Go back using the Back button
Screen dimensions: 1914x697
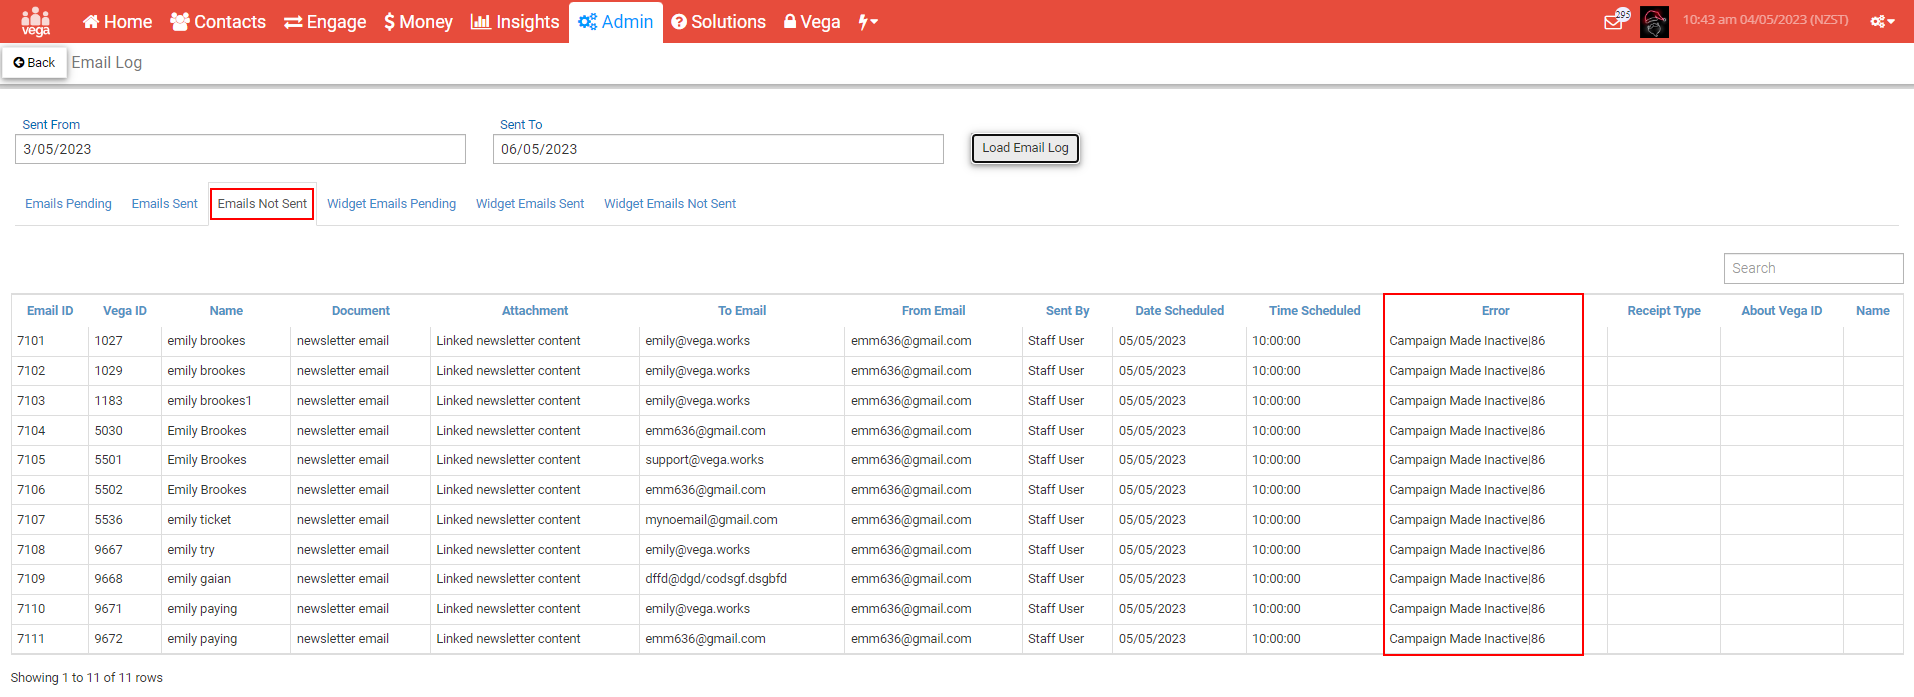point(34,62)
